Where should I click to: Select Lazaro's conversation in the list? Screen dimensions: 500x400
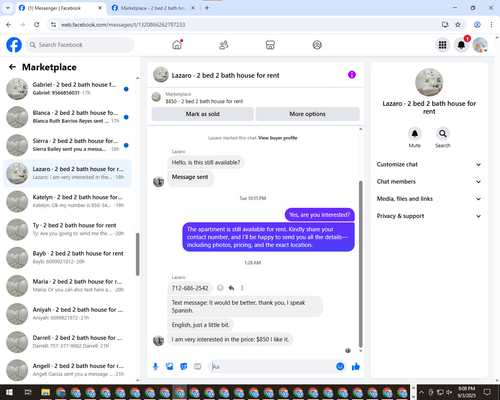coord(68,173)
